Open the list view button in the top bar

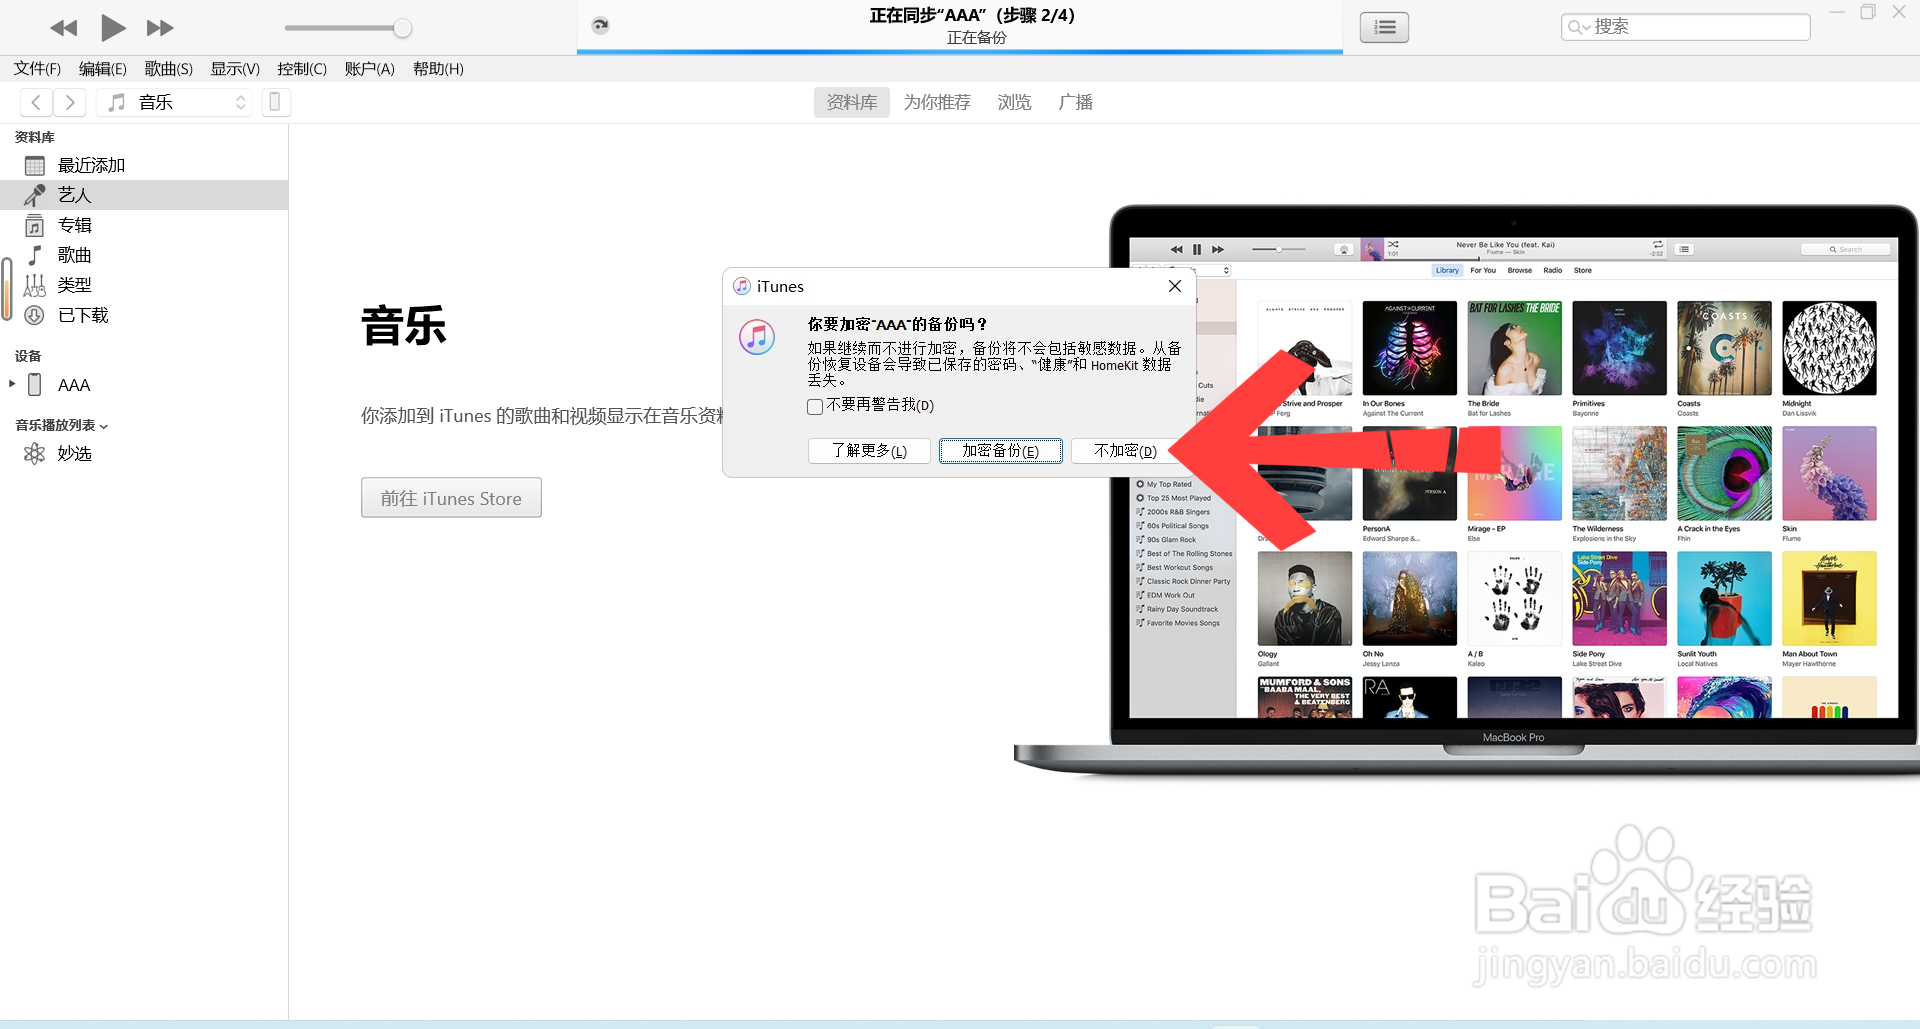1384,27
